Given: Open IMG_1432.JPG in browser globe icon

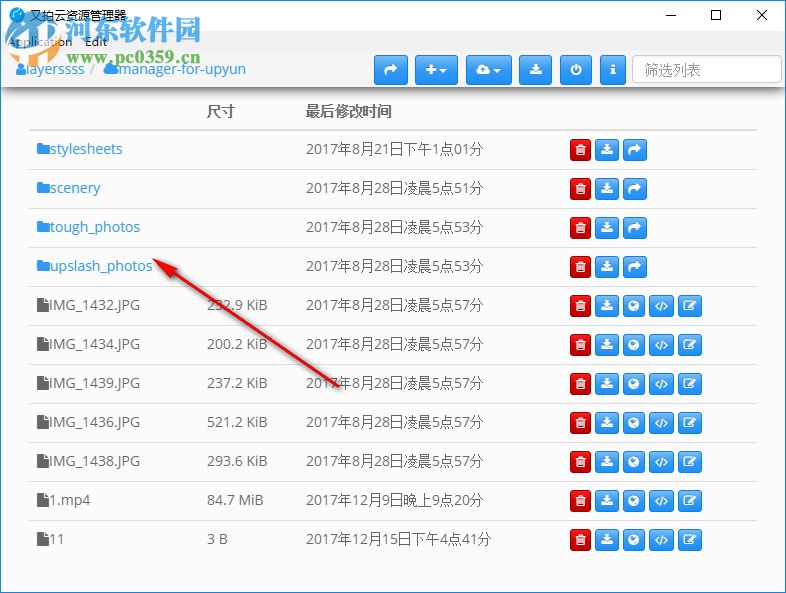Looking at the screenshot, I should 634,306.
